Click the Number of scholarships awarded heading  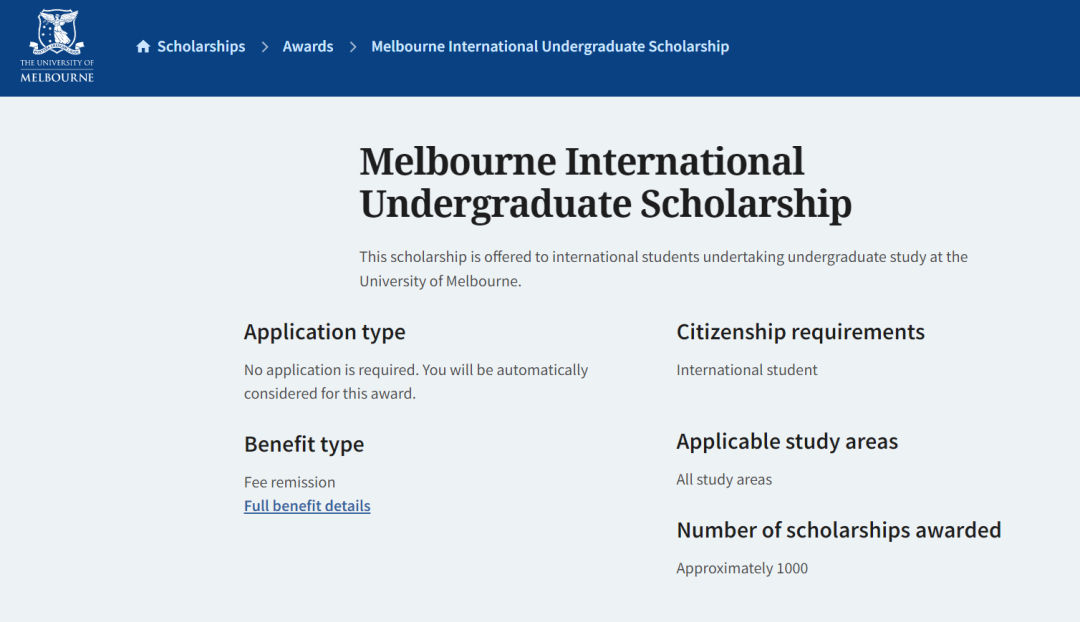pos(838,530)
